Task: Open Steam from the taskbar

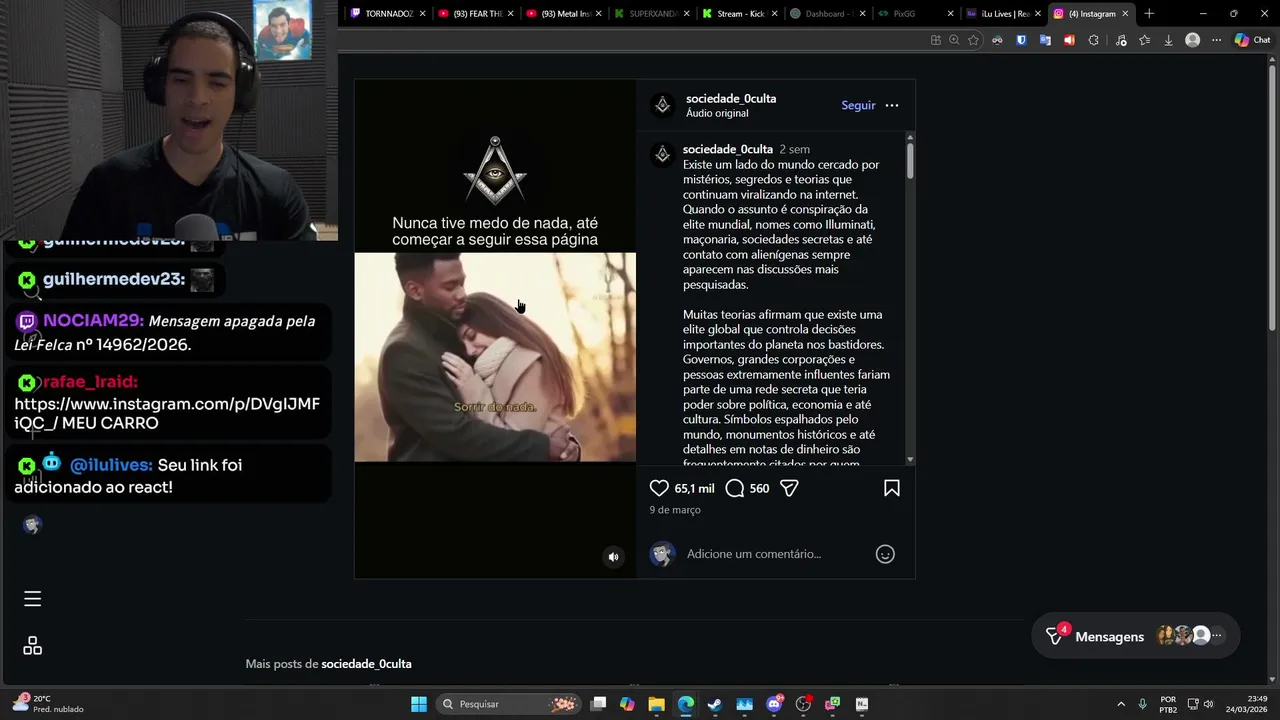Action: click(x=715, y=704)
